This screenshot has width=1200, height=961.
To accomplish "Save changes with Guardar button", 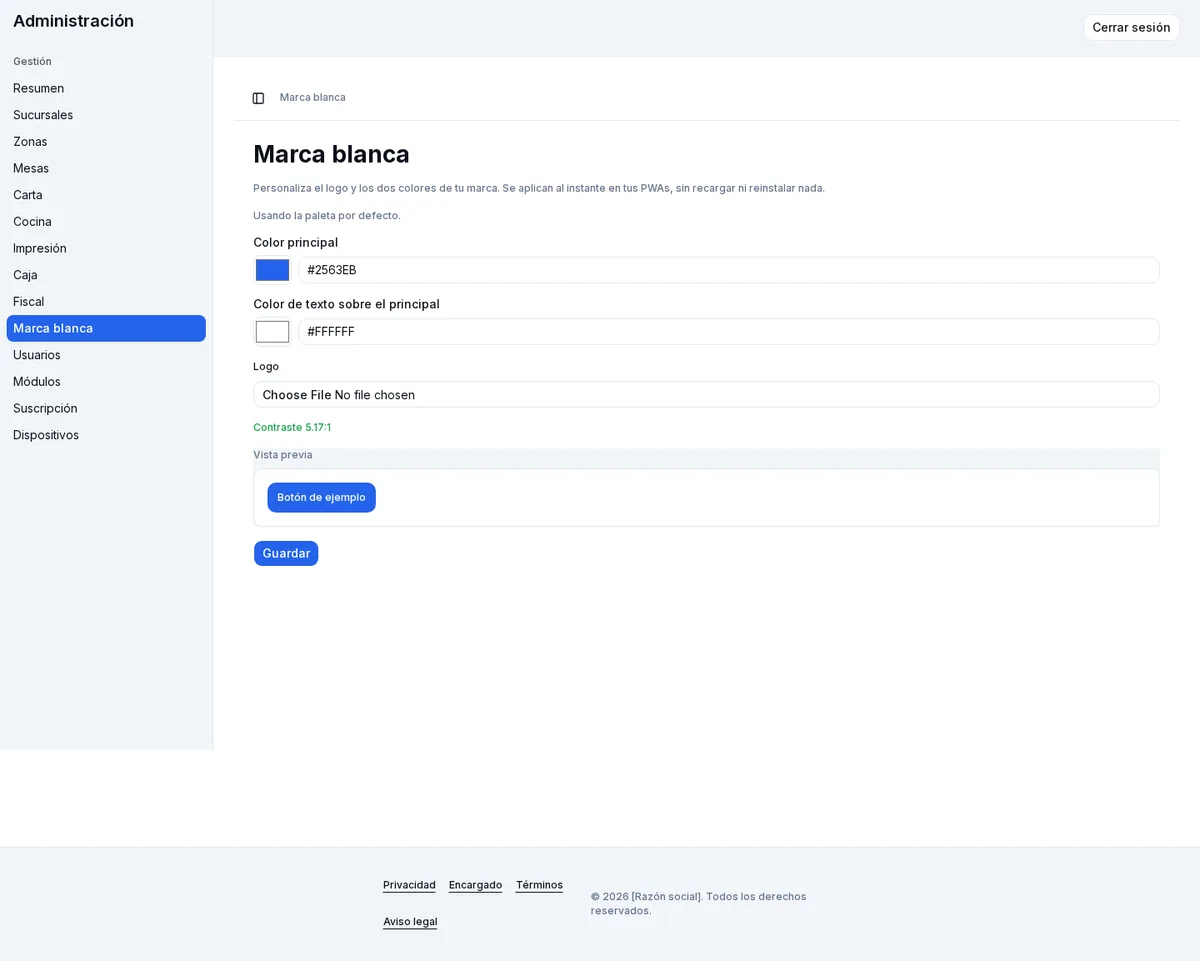I will click(286, 554).
